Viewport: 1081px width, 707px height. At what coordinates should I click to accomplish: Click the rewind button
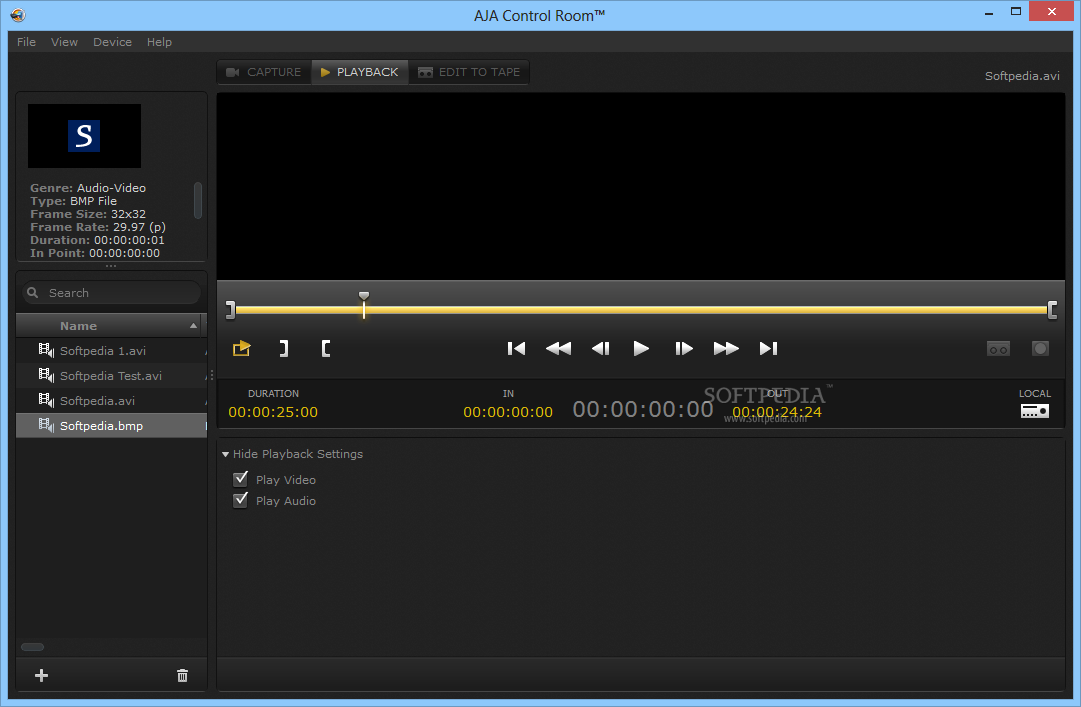(x=558, y=348)
